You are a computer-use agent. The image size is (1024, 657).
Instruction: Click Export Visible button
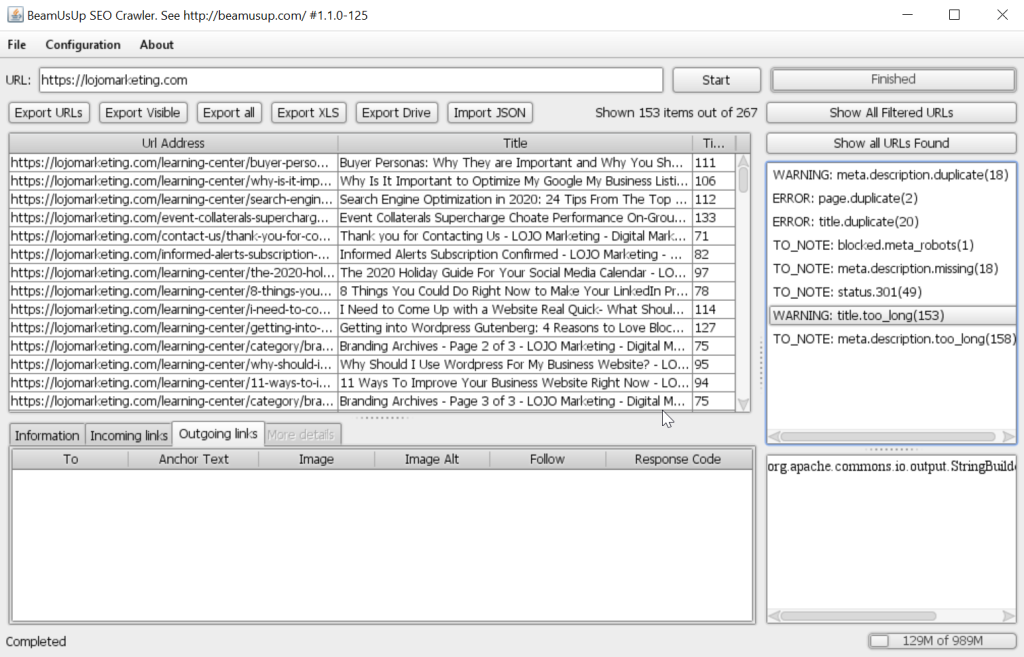tap(142, 112)
